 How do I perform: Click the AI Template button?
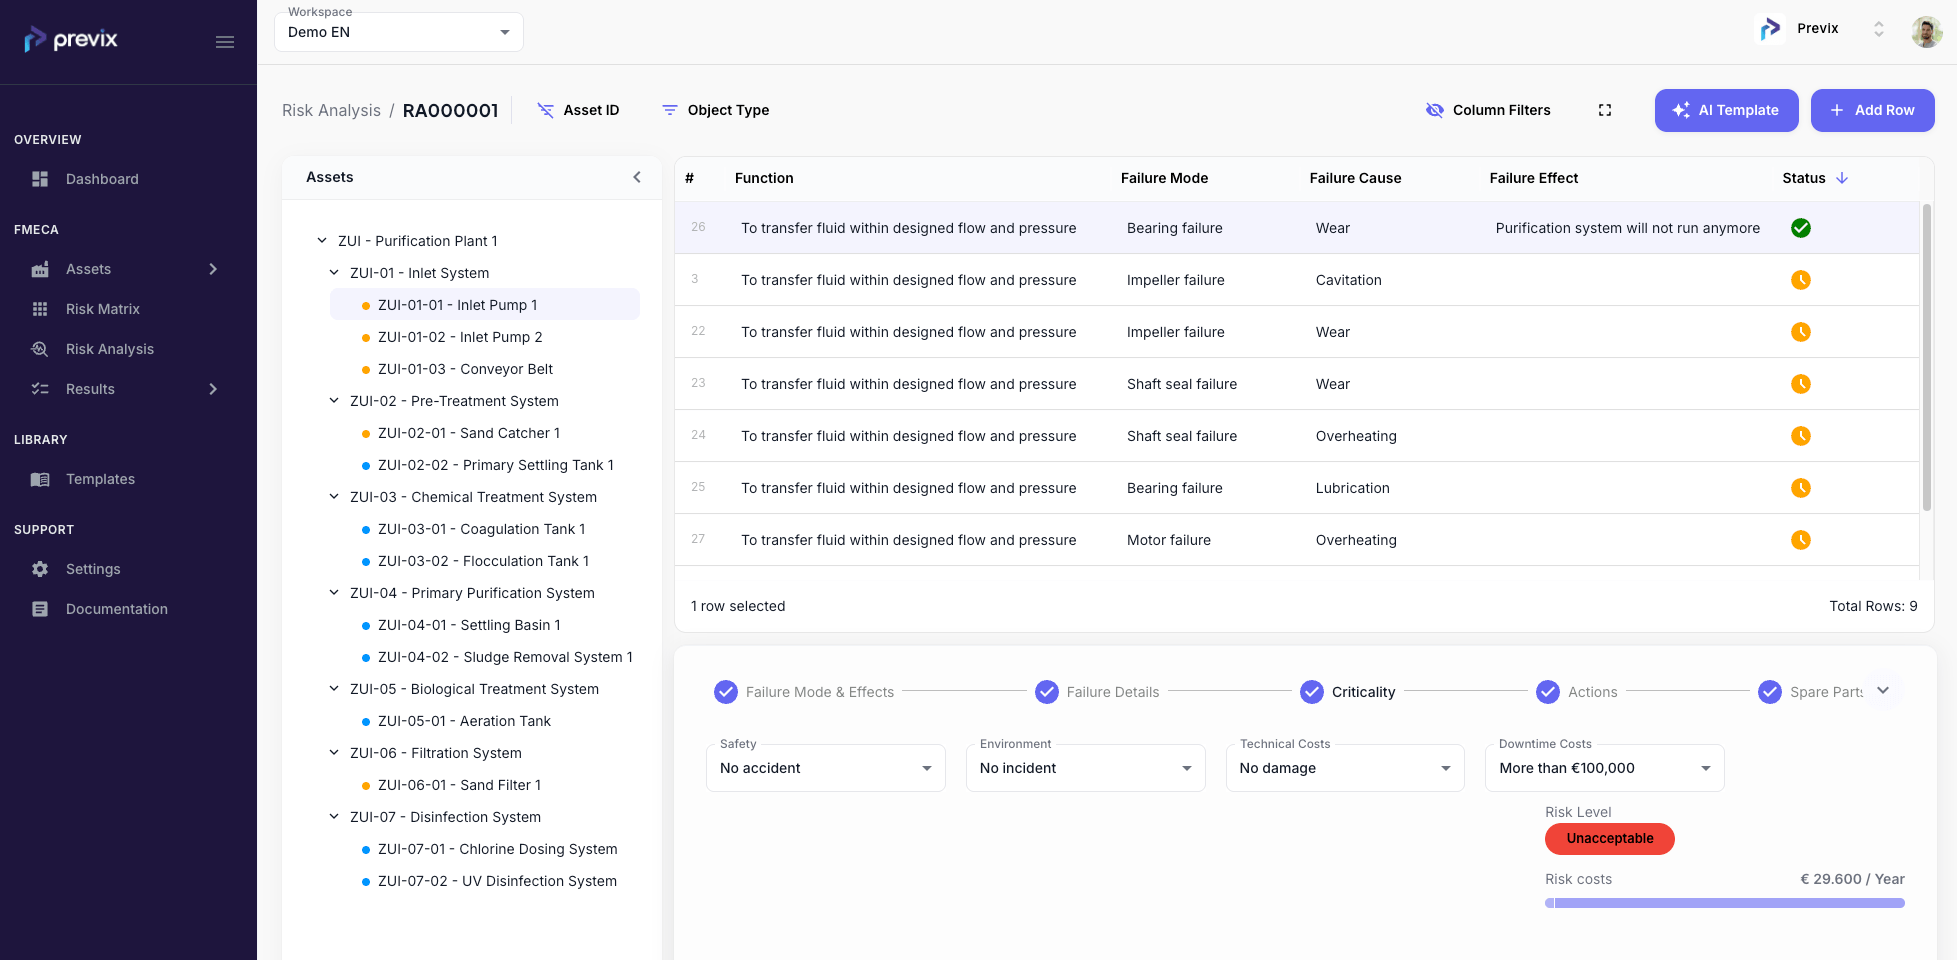(1726, 110)
